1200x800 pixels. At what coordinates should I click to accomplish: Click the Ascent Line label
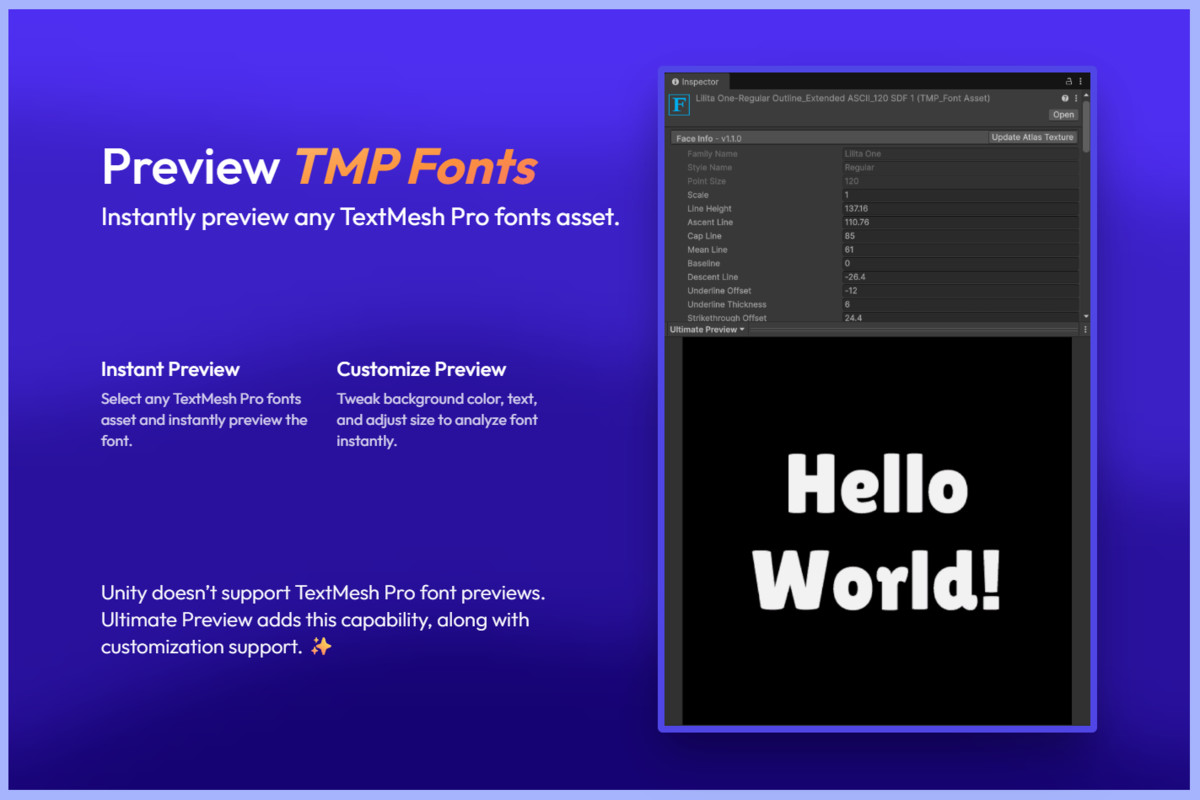(710, 222)
